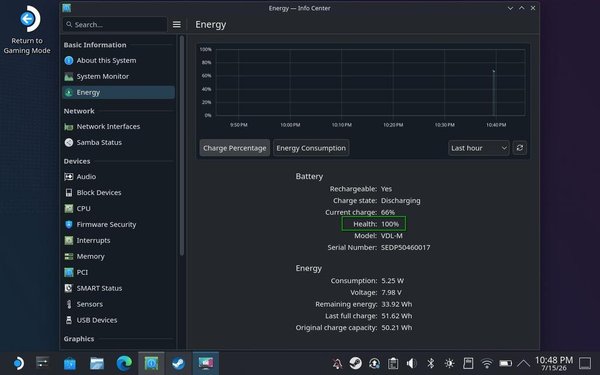Switch graph to Energy Consumption
Image resolution: width=600 pixels, height=375 pixels.
pos(311,148)
